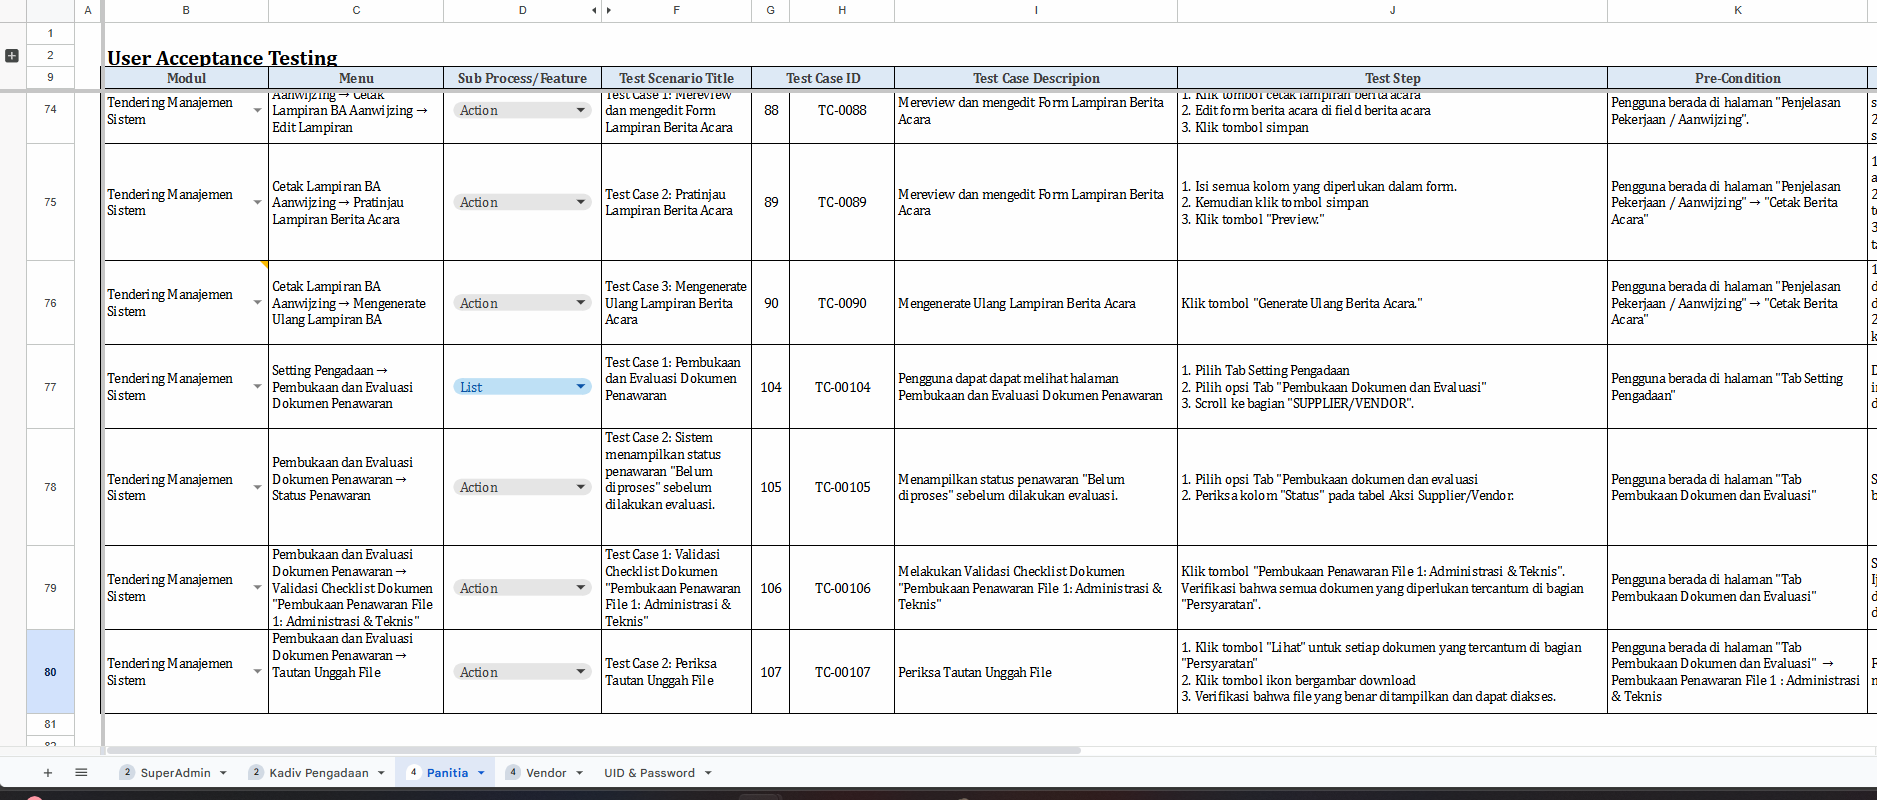Screen dimensions: 1877x800
Task: Select row 80 header
Action: pos(50,672)
